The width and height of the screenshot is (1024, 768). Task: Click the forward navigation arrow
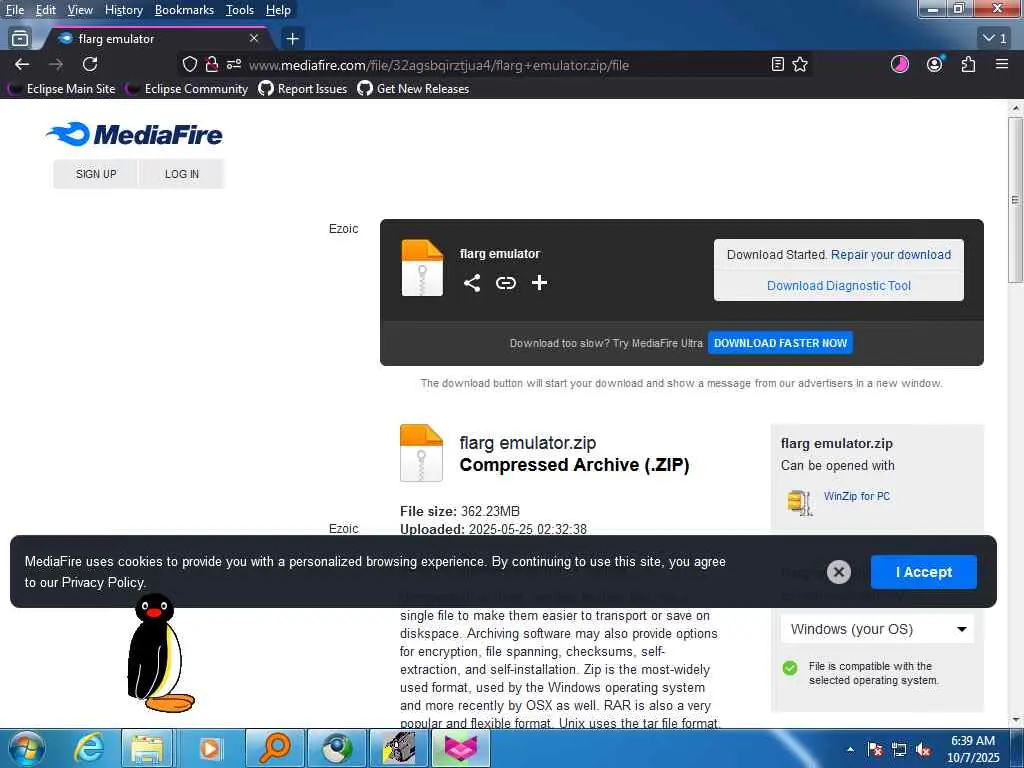56,64
